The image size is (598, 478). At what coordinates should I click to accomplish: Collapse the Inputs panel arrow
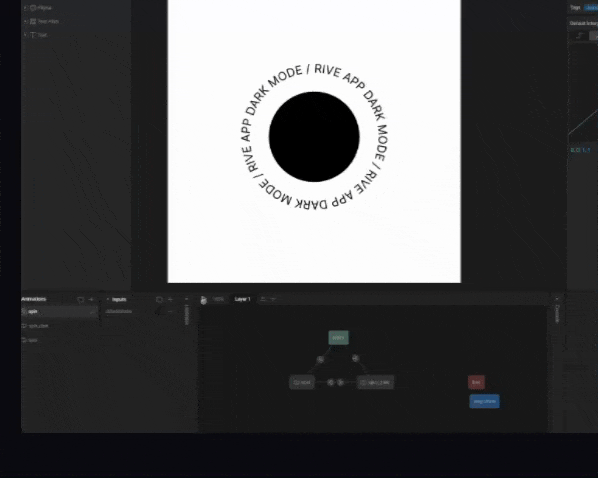108,299
